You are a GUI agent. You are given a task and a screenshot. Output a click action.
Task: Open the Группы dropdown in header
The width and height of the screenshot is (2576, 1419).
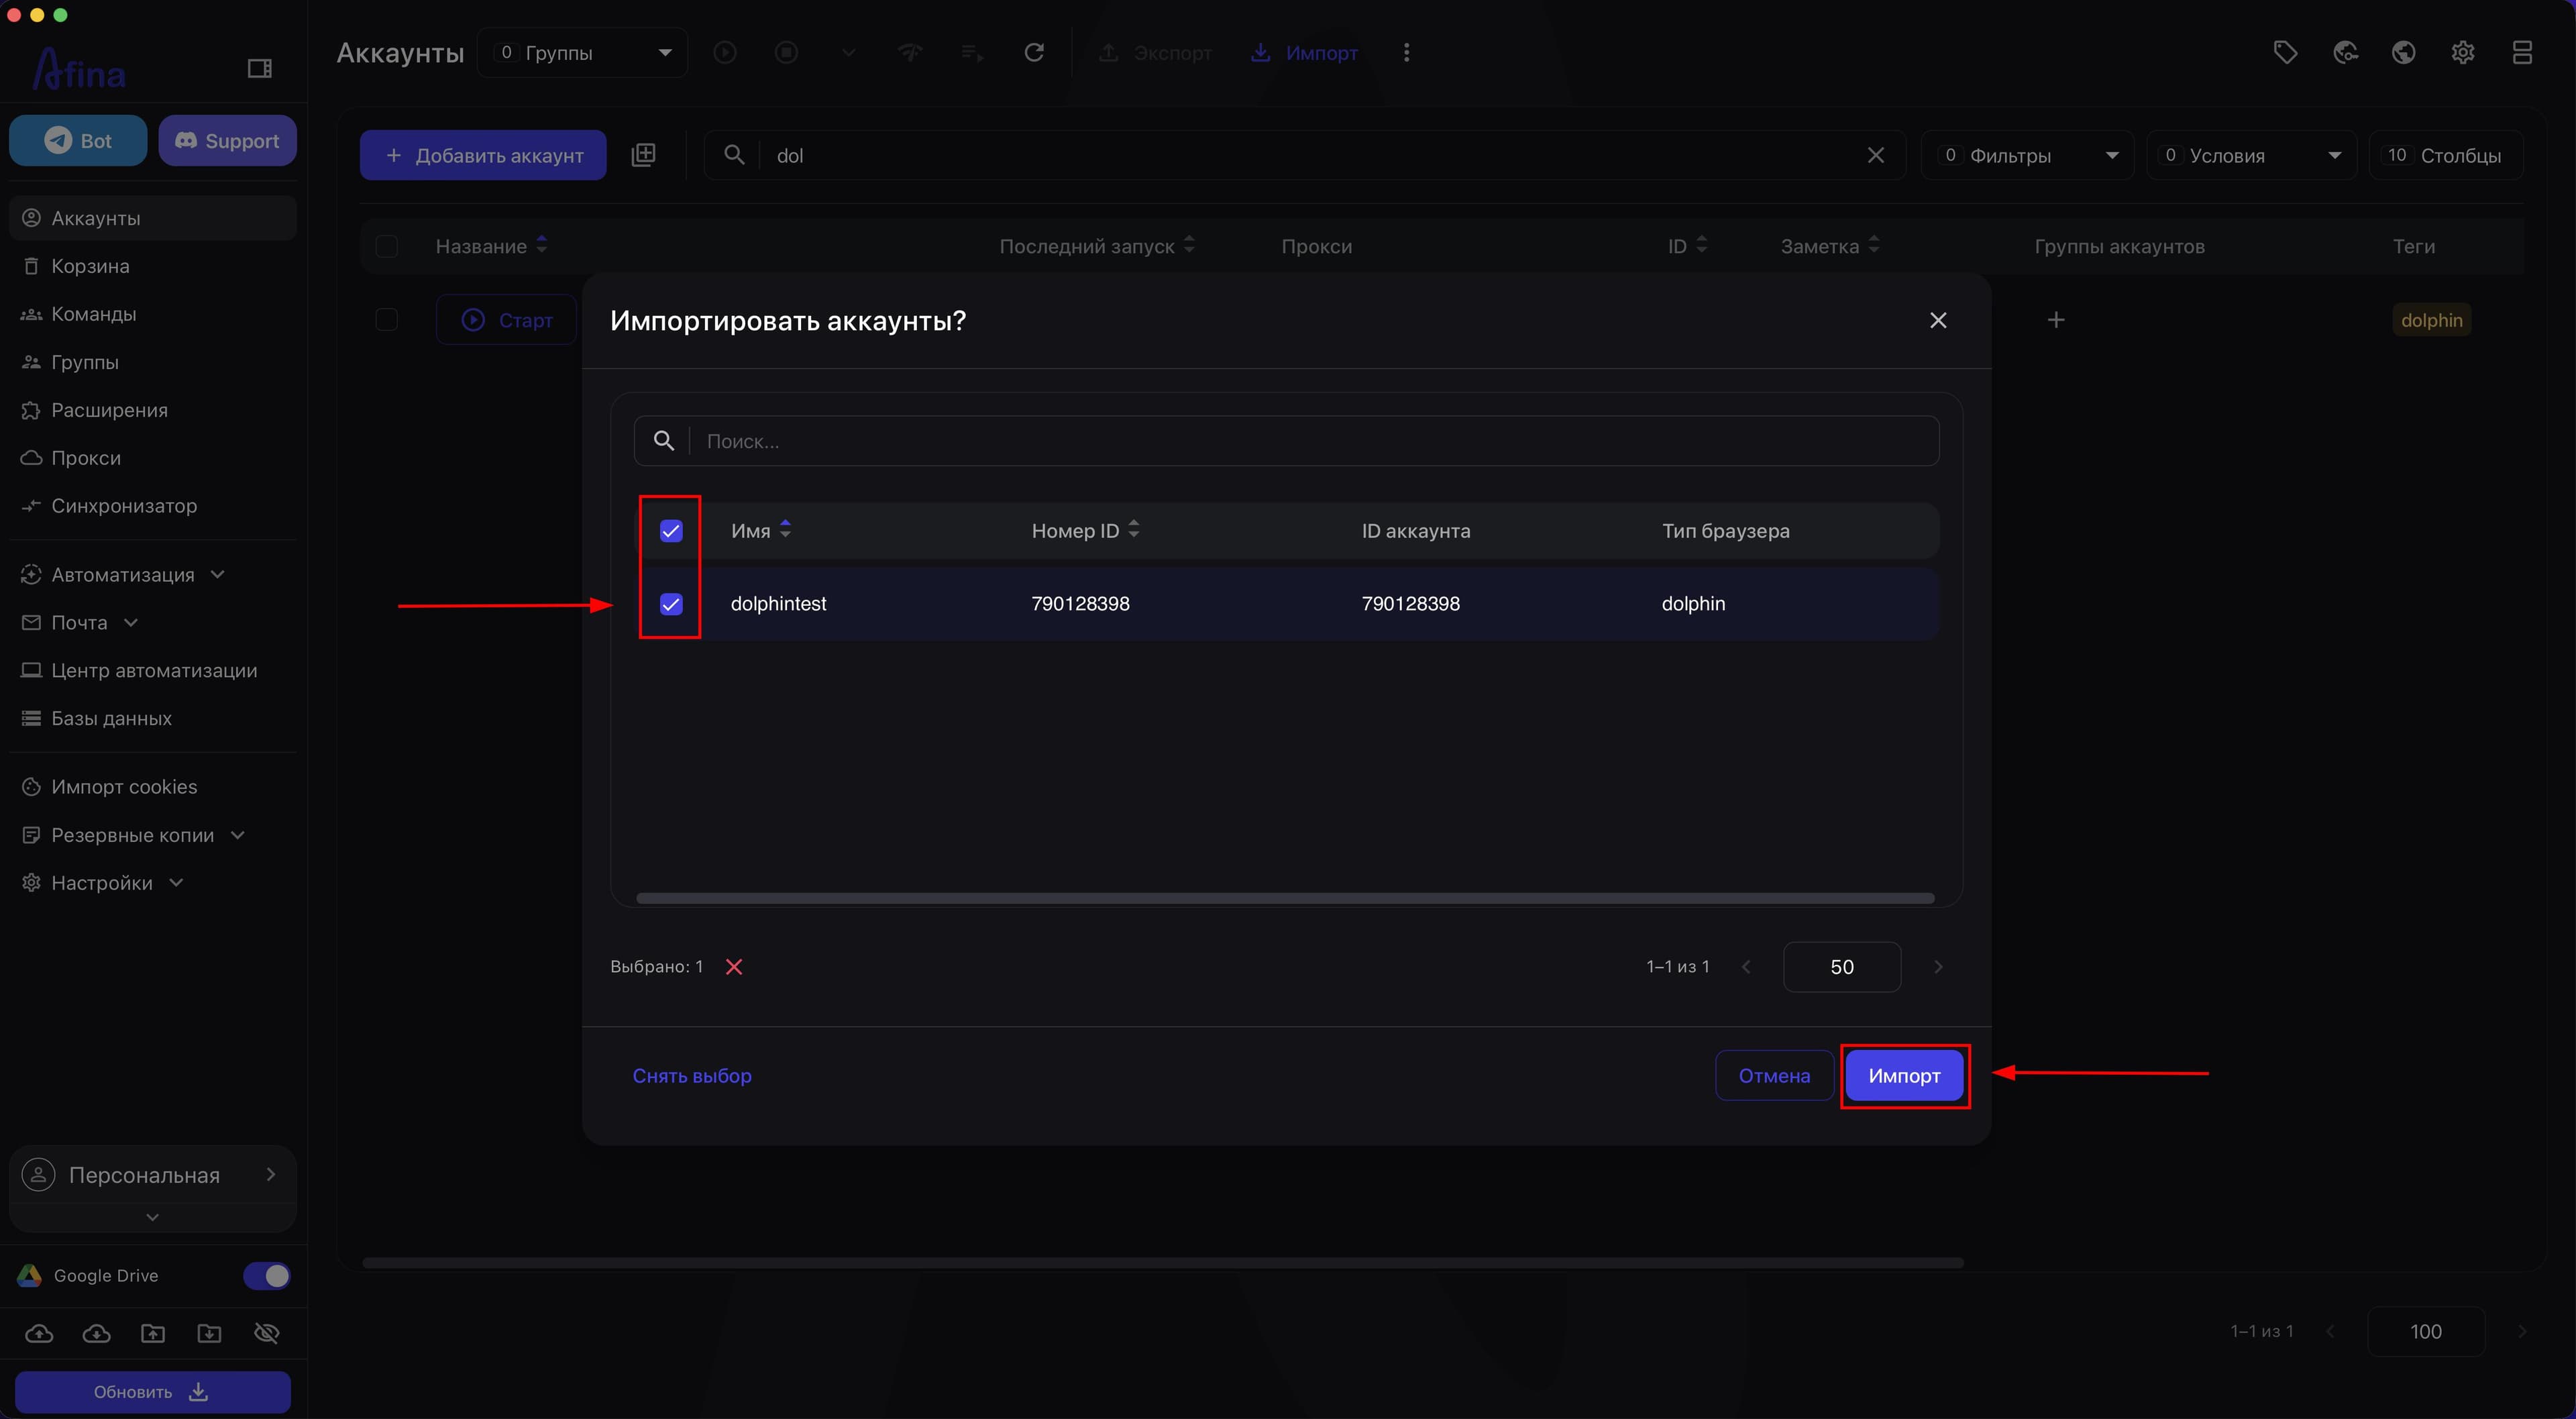click(x=583, y=53)
